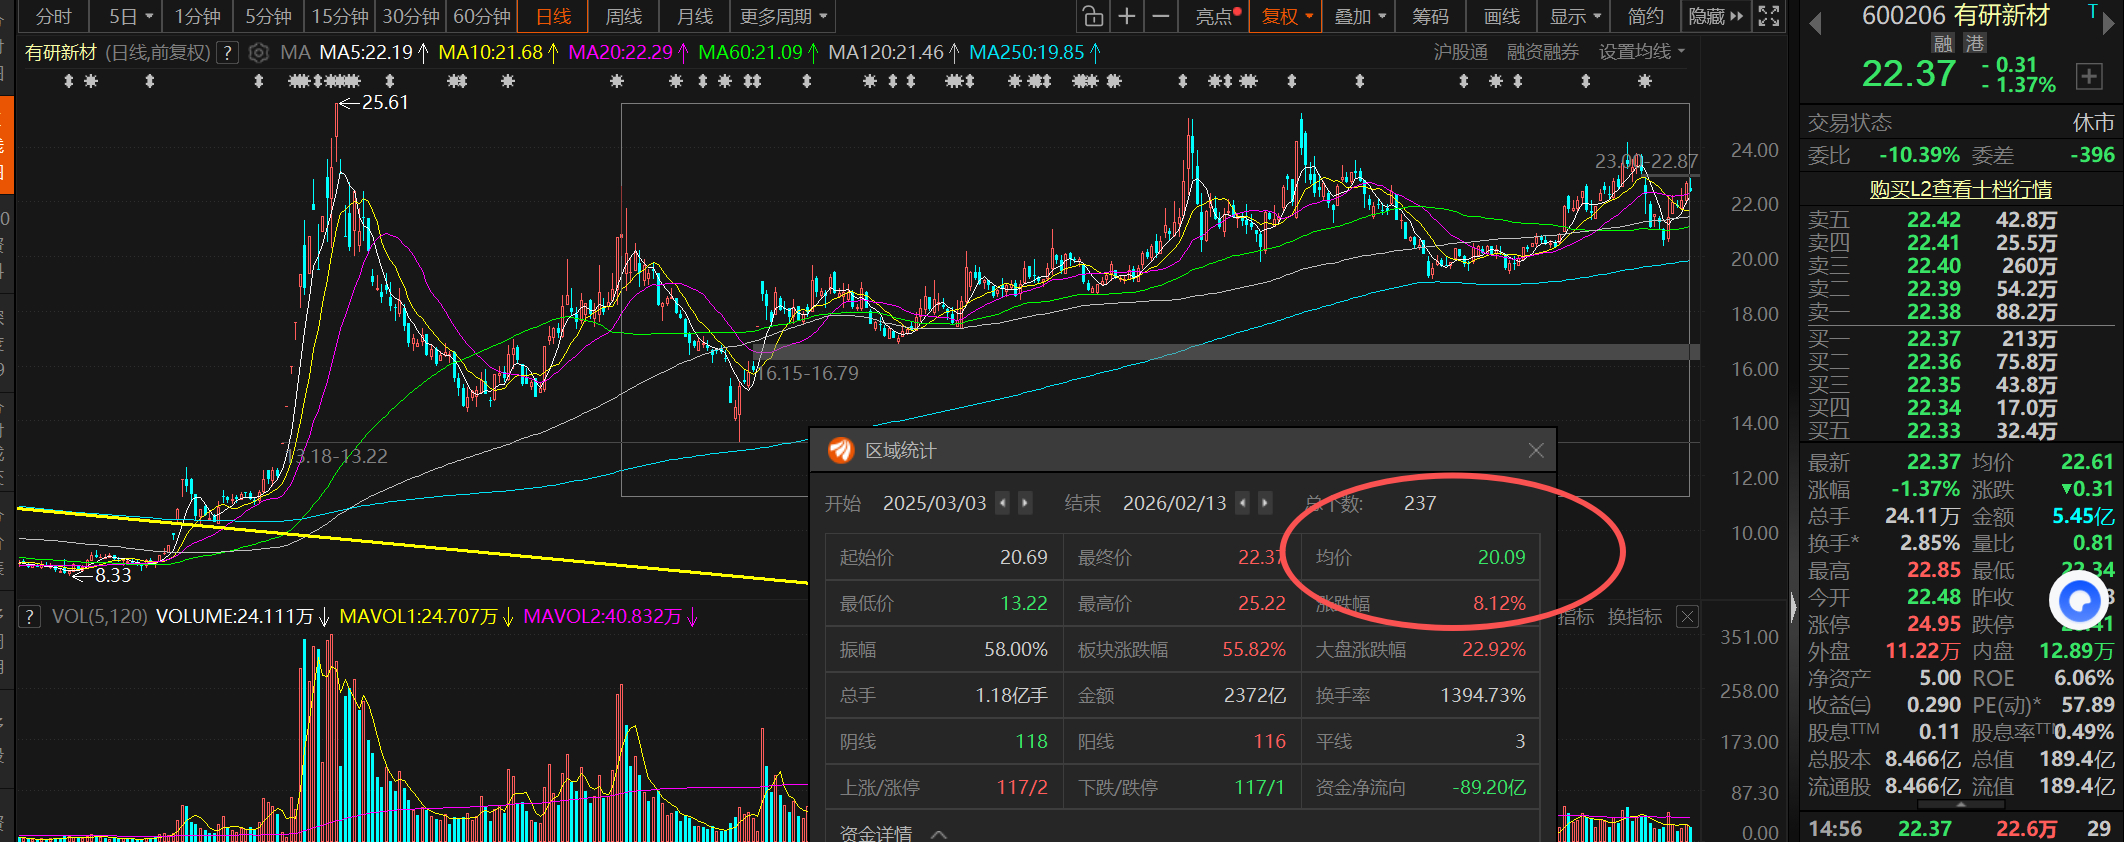Open VOL indicator help question mark
The height and width of the screenshot is (842, 2124).
pyautogui.click(x=30, y=617)
